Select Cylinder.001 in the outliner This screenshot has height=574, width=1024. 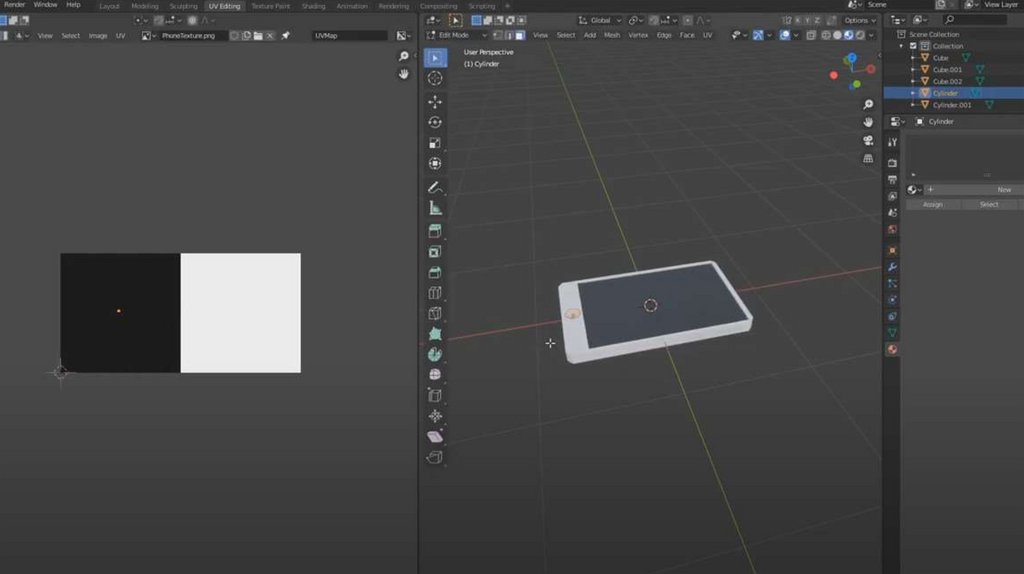pos(951,105)
